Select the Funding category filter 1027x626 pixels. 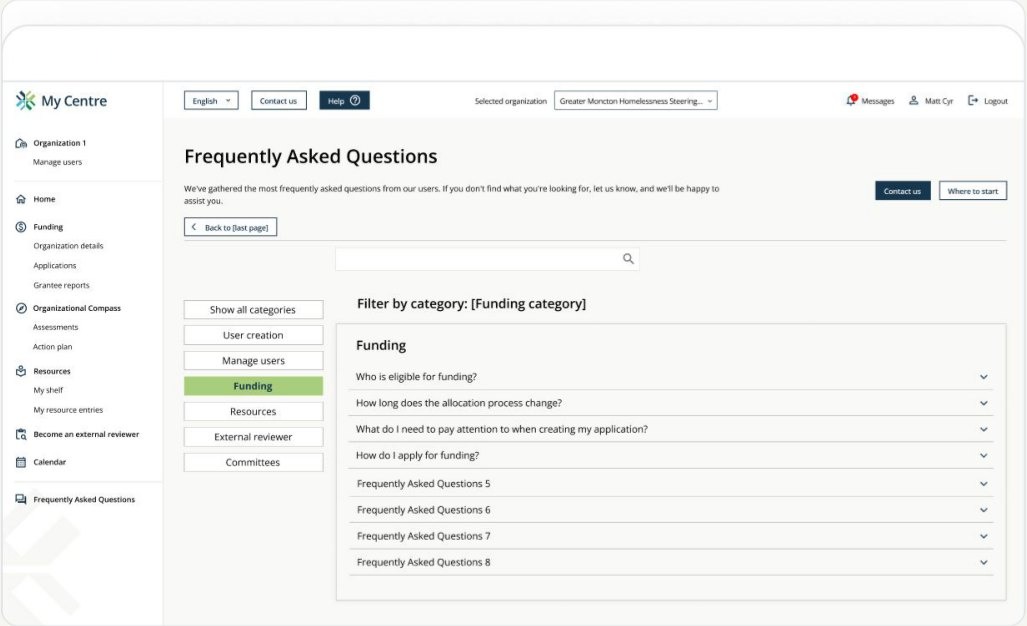coord(253,386)
